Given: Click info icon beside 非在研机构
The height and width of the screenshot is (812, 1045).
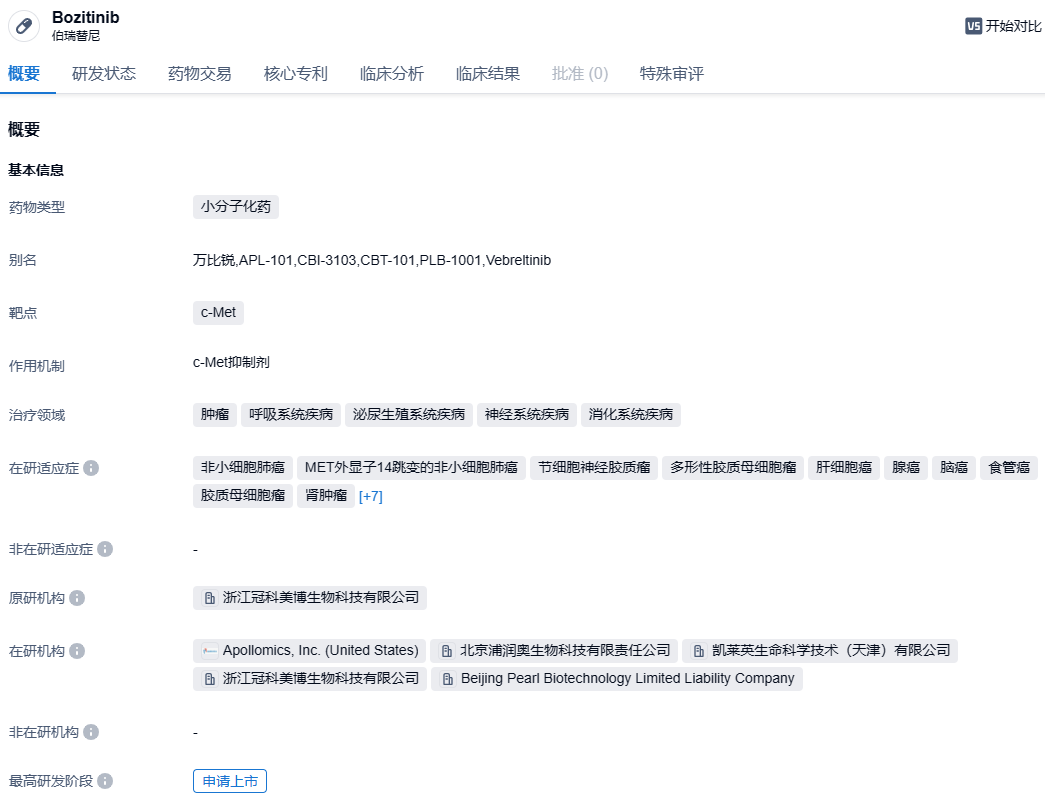Looking at the screenshot, I should [91, 732].
